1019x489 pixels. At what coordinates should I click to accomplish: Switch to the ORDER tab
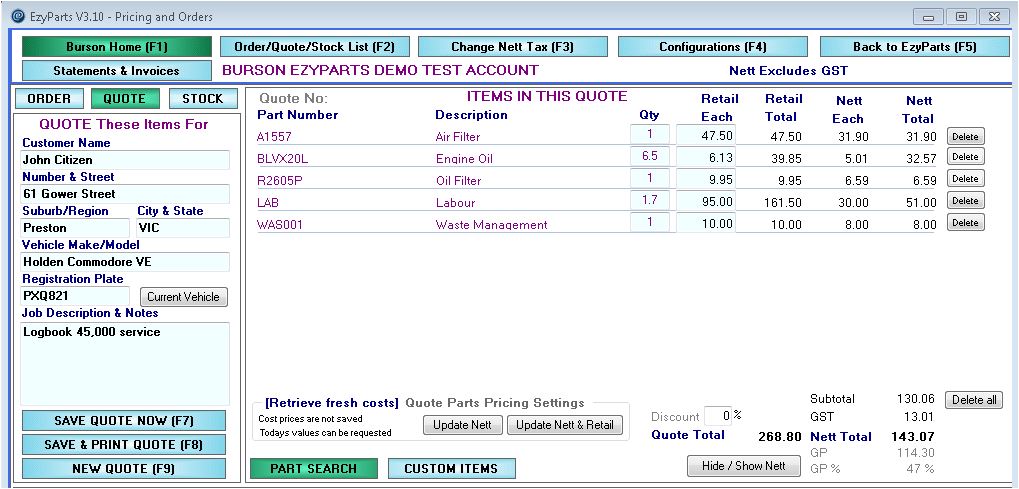[49, 99]
